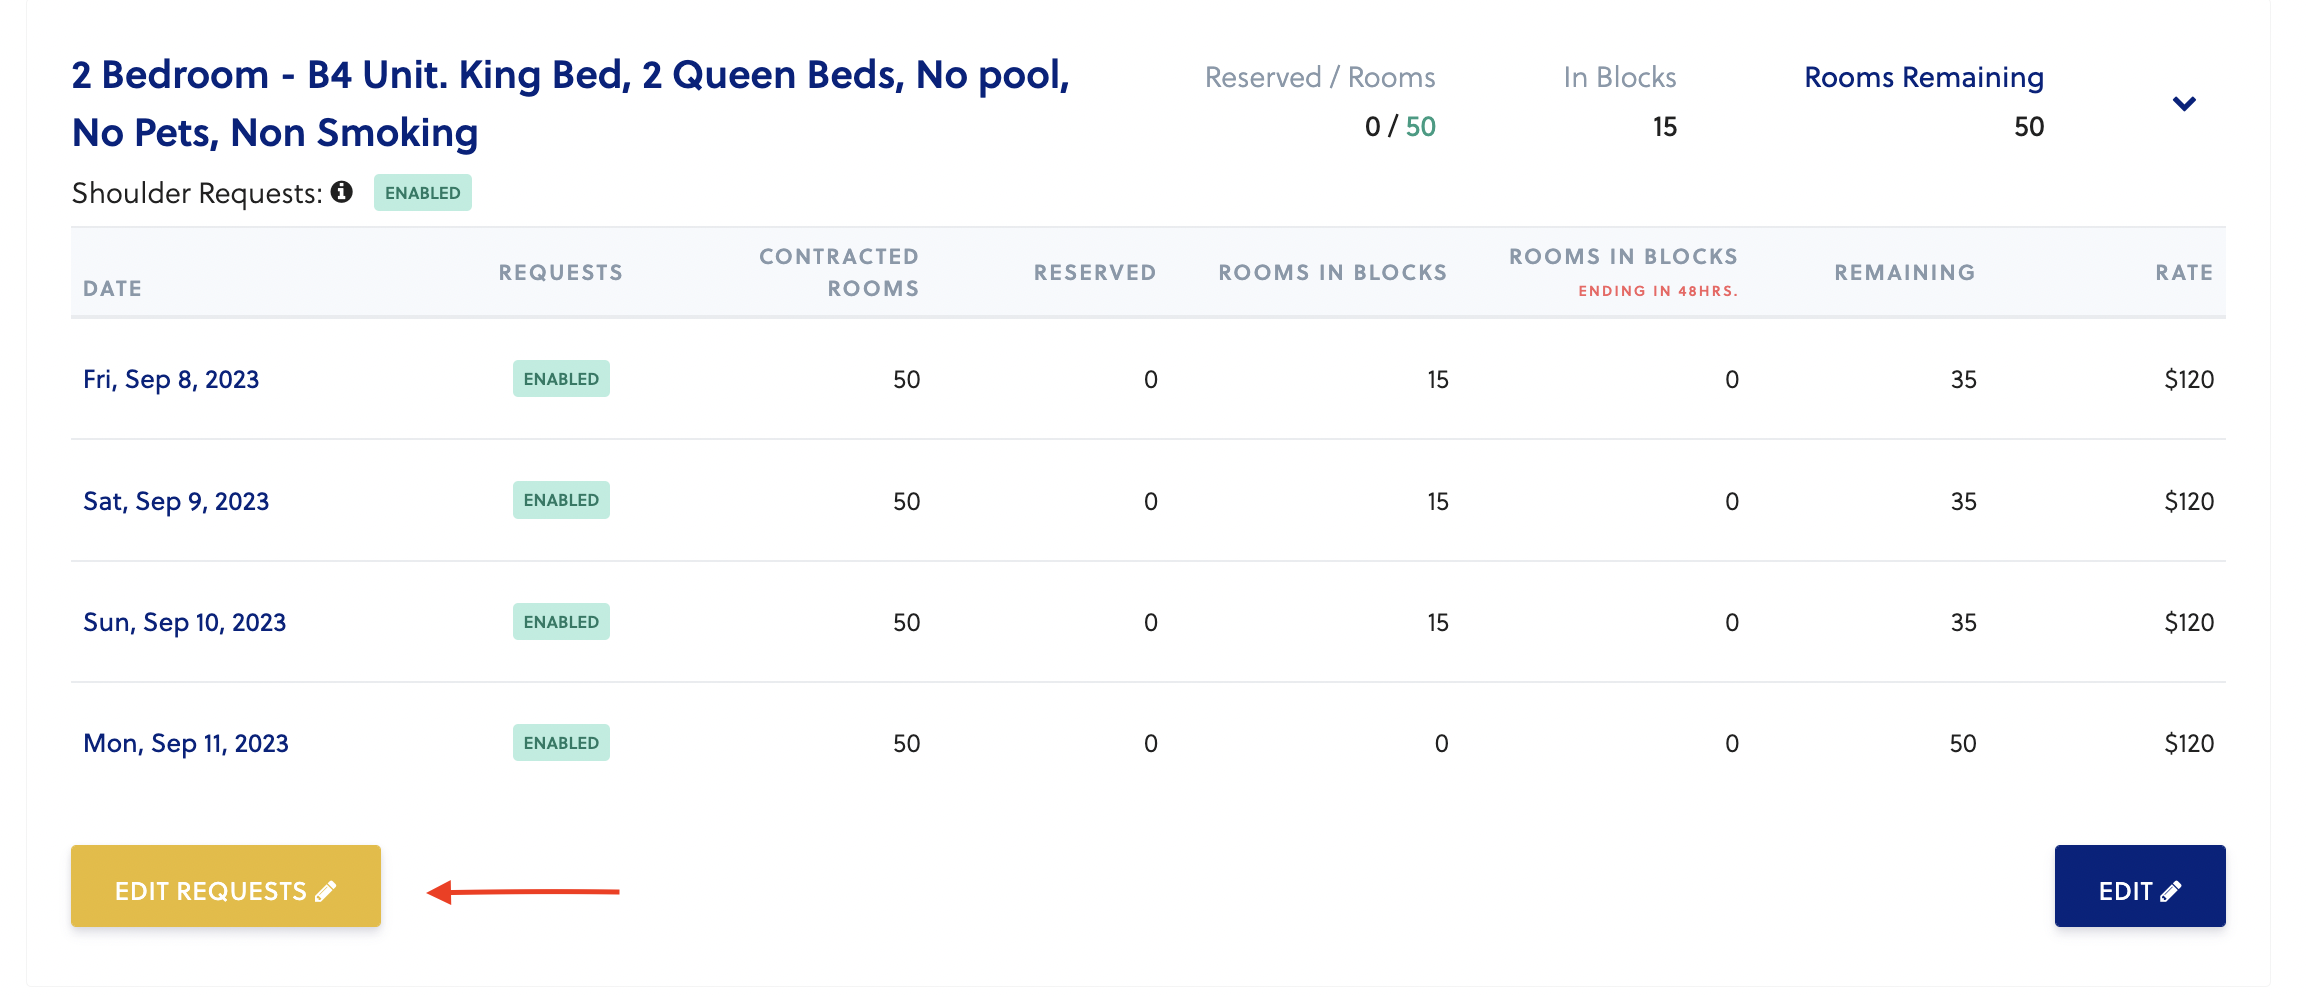Select the Mon, Sep 11, 2023 date
Image resolution: width=2306 pixels, height=996 pixels.
[x=186, y=743]
